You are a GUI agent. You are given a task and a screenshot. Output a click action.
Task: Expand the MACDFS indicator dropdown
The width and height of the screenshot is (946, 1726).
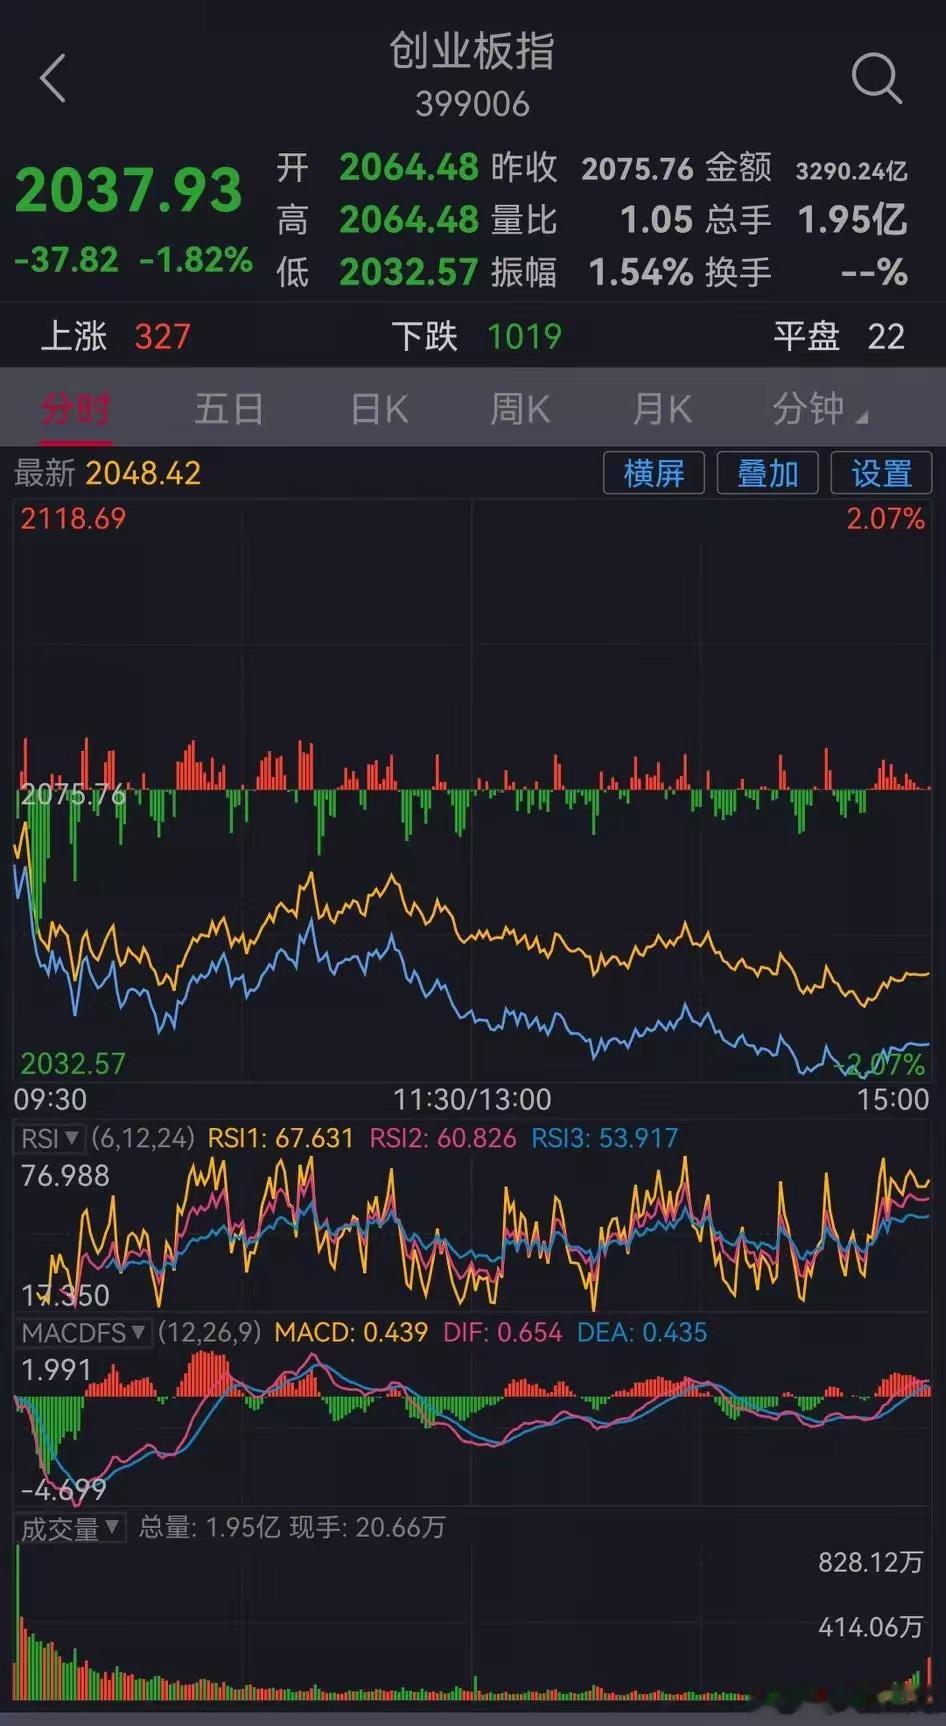click(x=83, y=1332)
